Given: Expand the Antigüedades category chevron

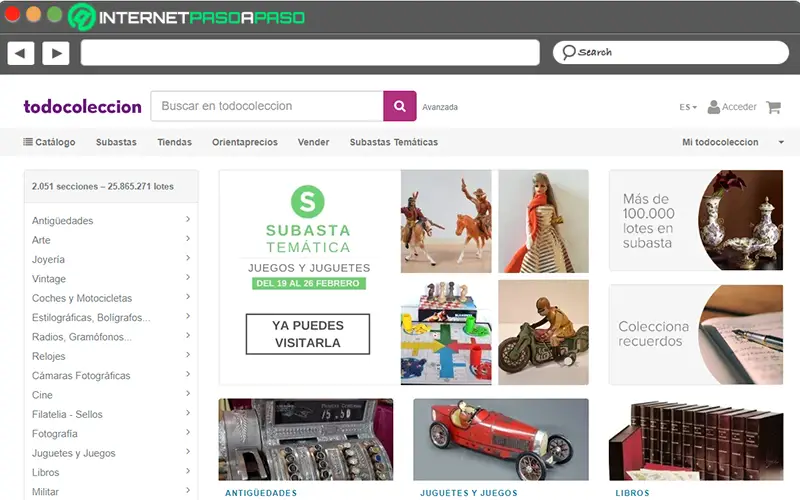Looking at the screenshot, I should pos(188,219).
